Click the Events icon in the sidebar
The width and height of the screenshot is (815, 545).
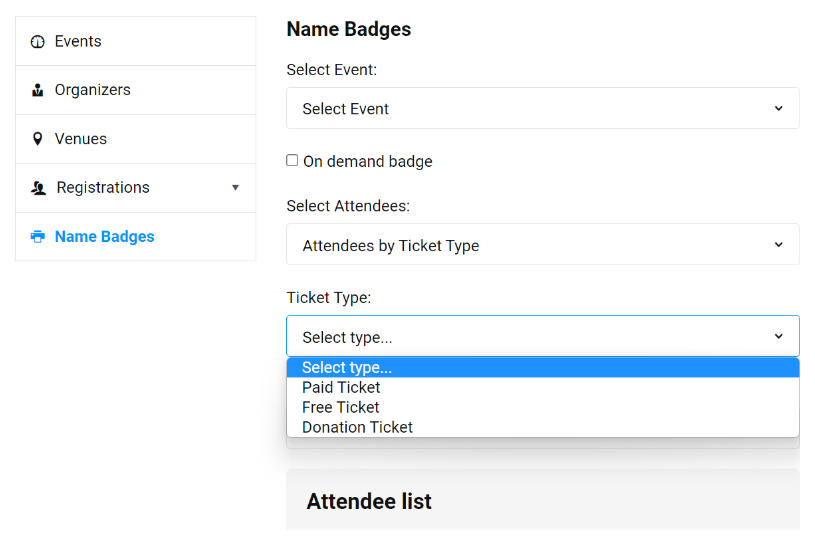coord(37,42)
